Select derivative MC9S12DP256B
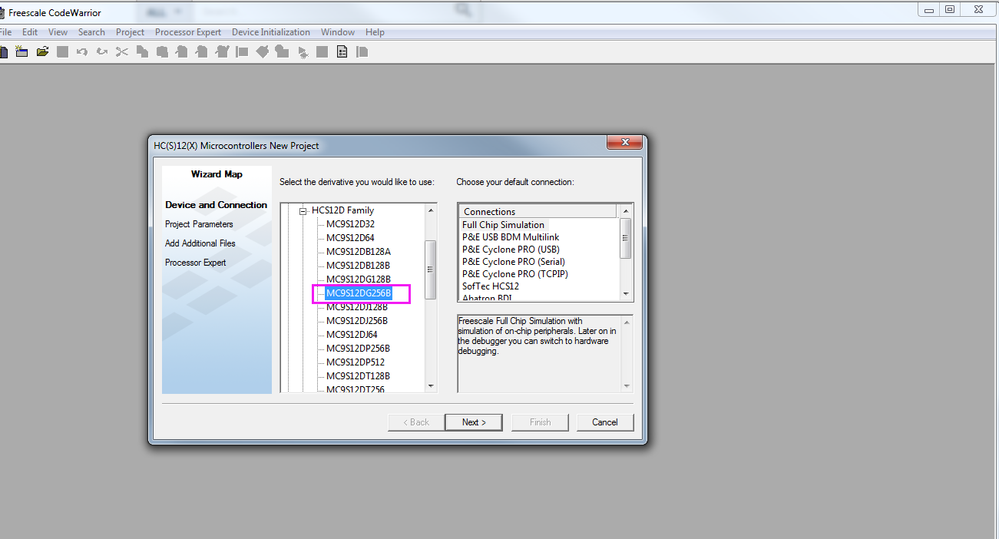The width and height of the screenshot is (999, 539). click(358, 349)
